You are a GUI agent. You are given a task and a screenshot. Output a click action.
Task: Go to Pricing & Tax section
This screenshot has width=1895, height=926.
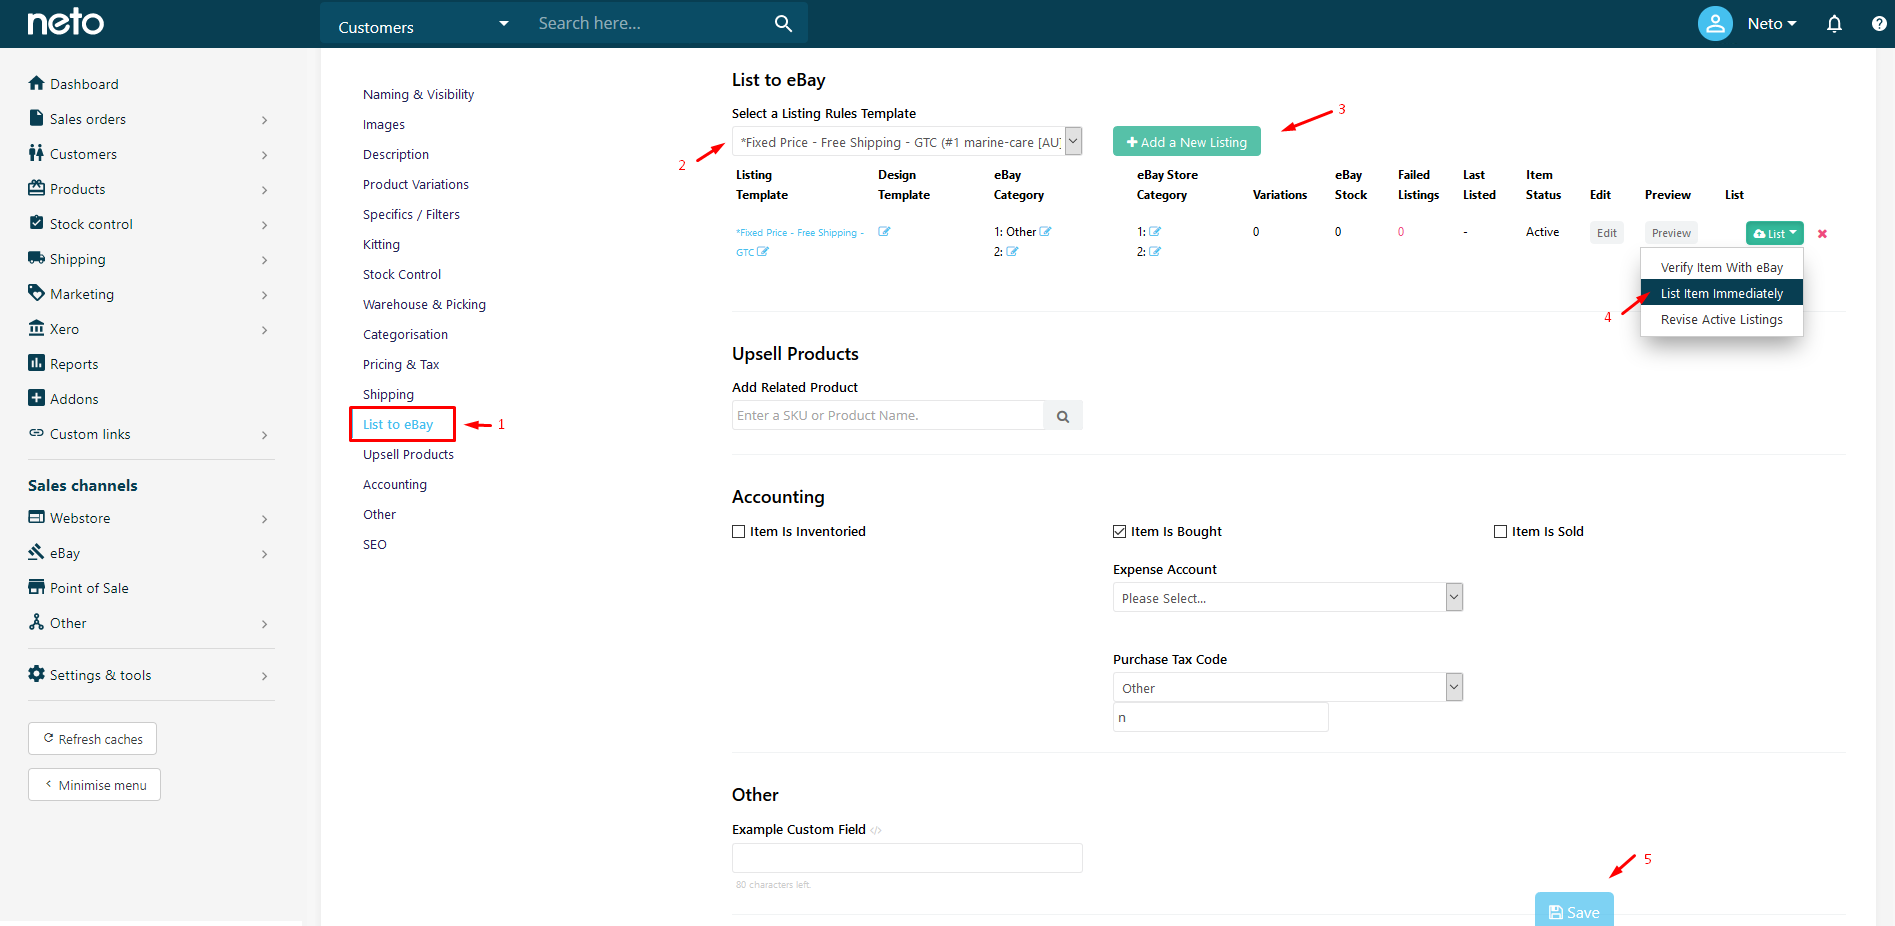tap(401, 364)
